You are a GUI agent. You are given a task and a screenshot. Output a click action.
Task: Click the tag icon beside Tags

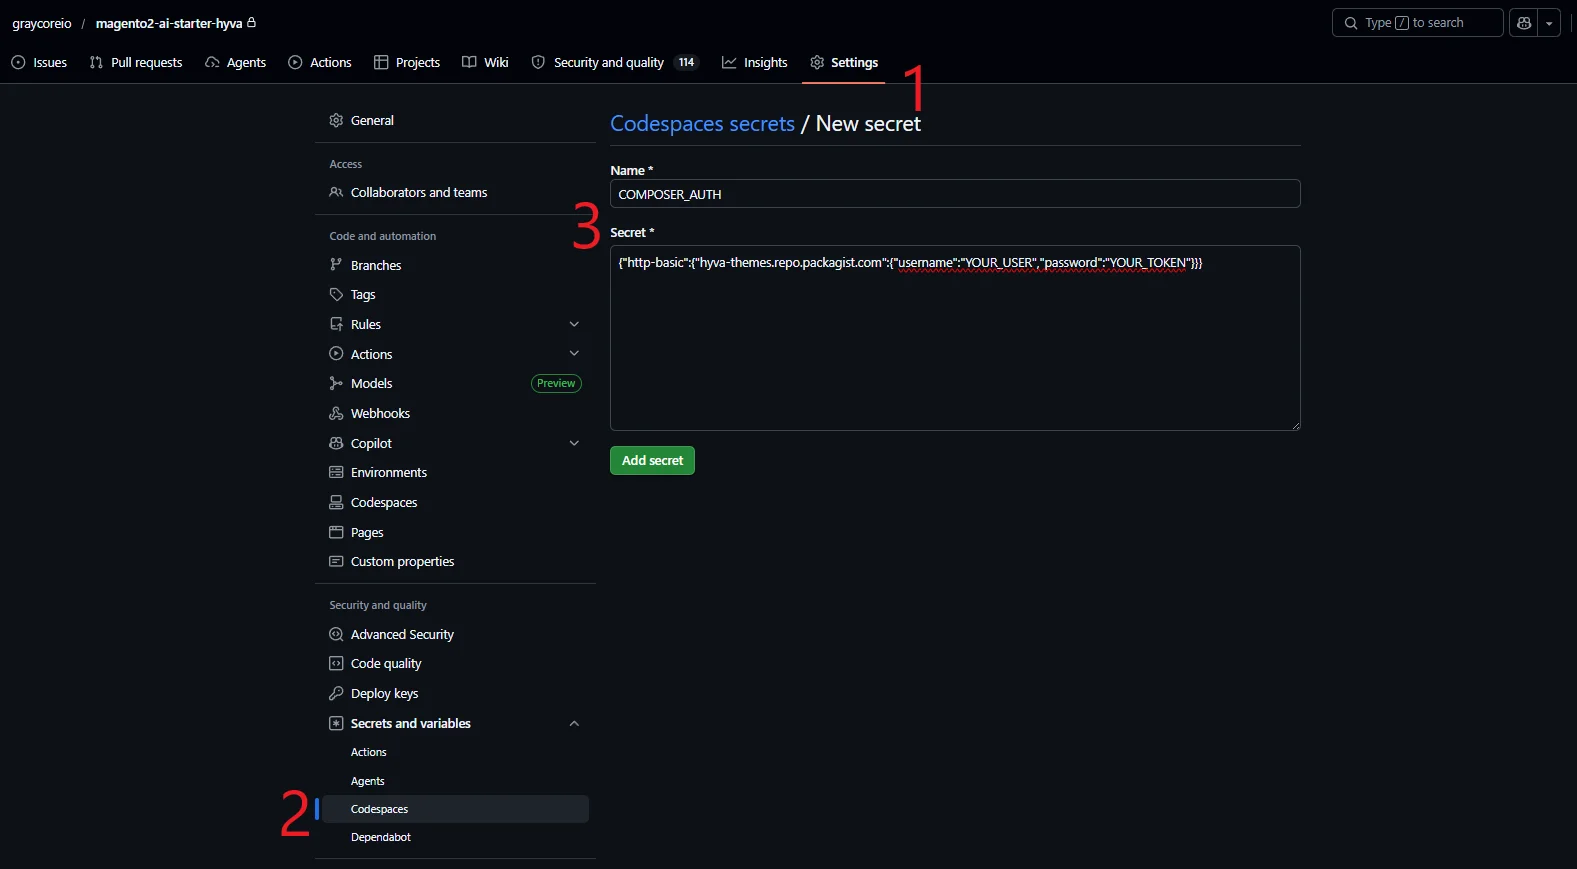[336, 295]
